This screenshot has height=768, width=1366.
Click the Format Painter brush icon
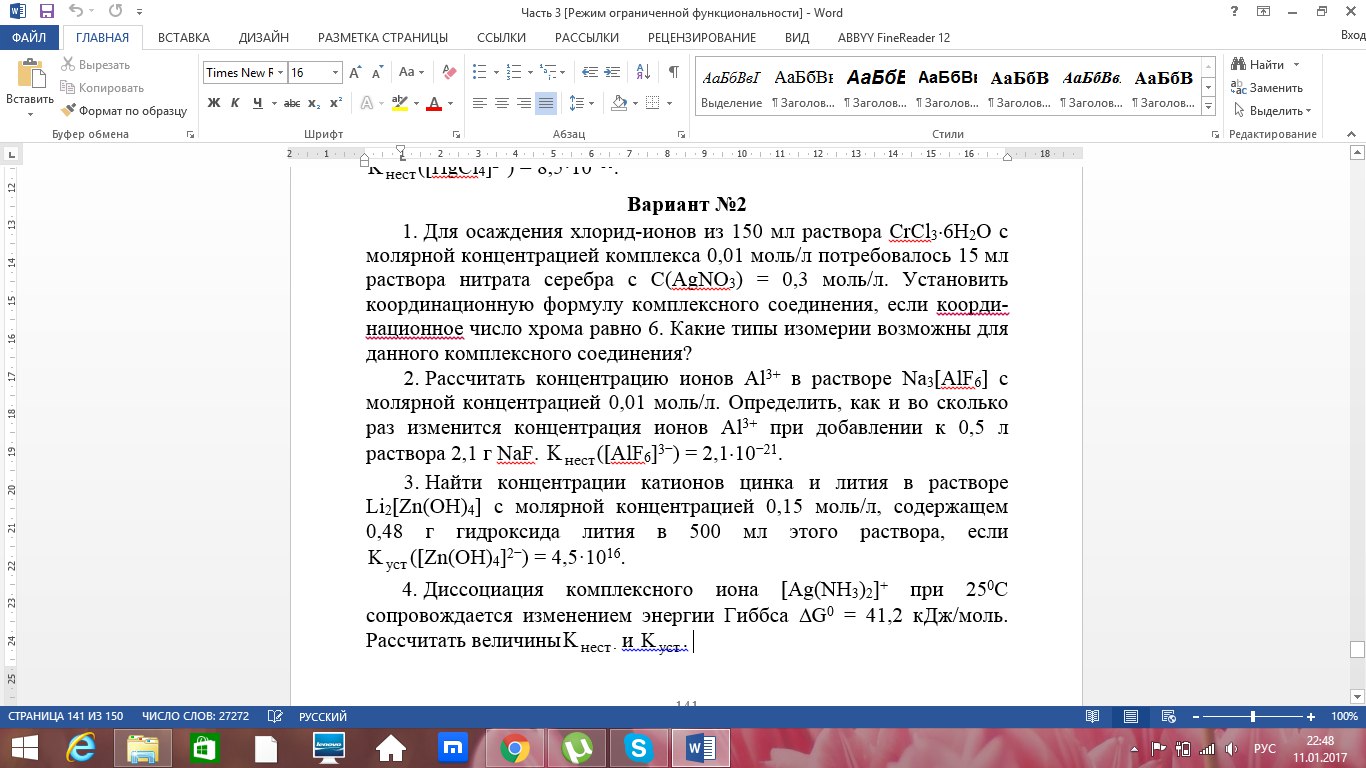click(69, 111)
